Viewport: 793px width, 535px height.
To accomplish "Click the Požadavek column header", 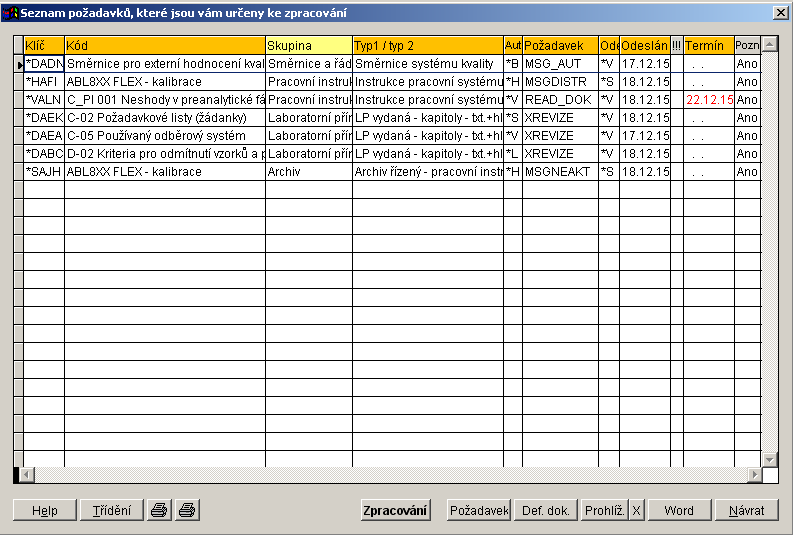I will tap(560, 46).
